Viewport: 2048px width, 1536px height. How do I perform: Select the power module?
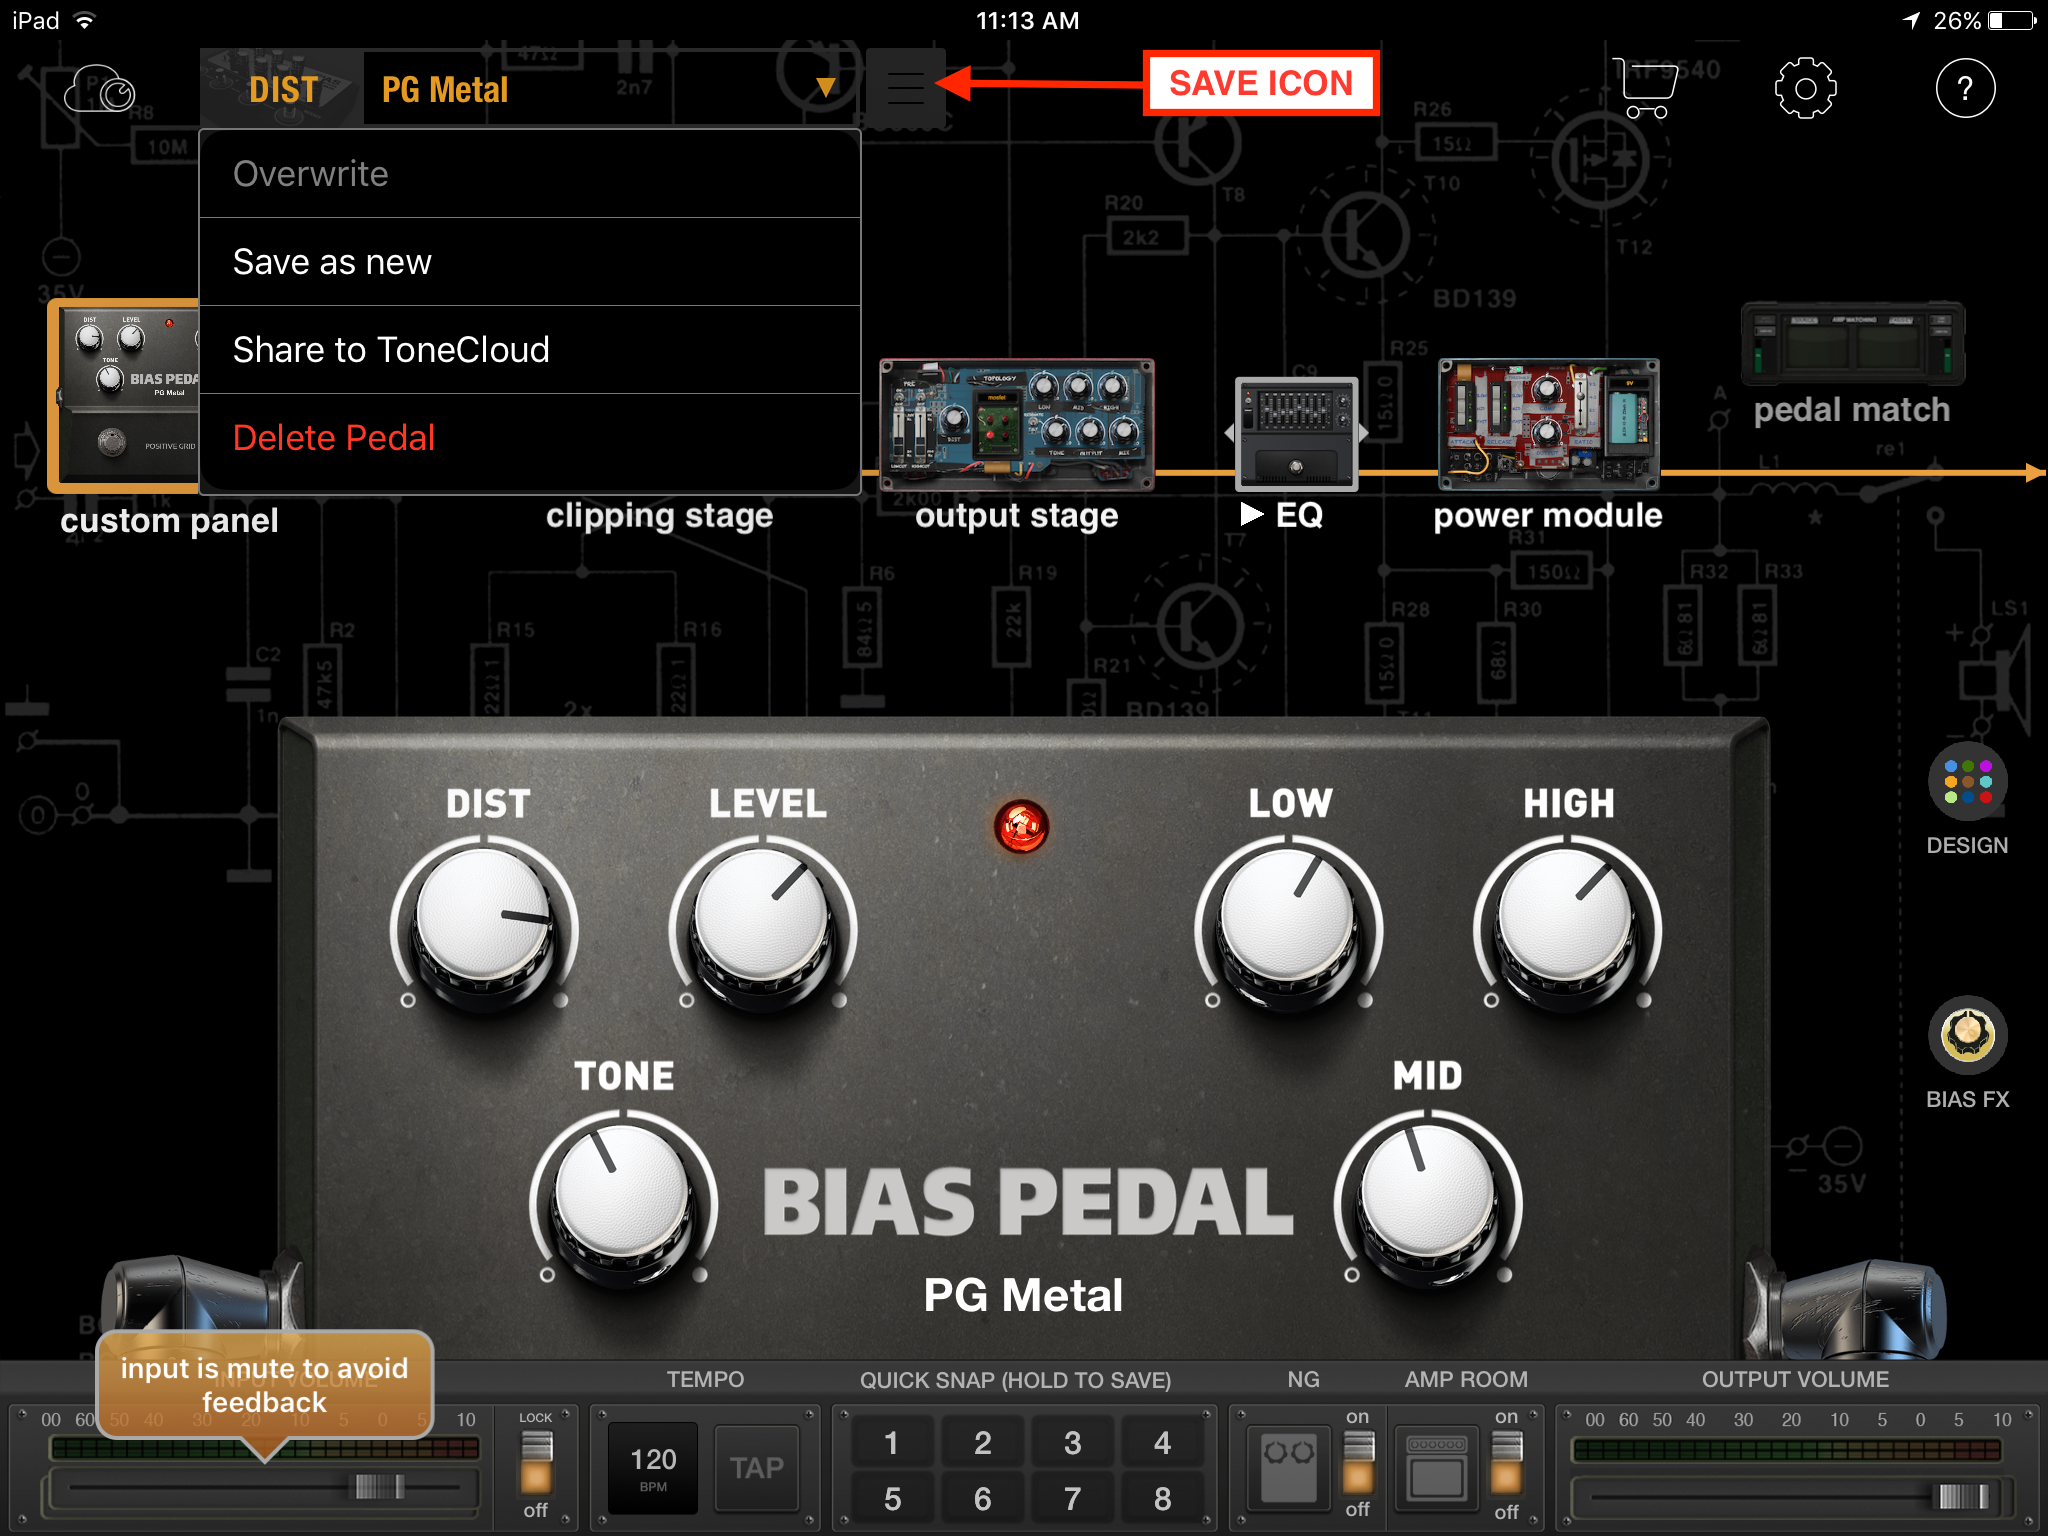click(1548, 425)
